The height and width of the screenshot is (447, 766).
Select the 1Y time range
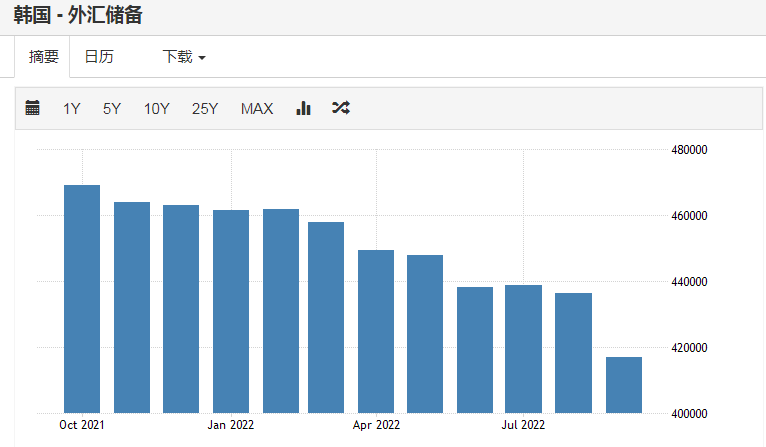71,108
